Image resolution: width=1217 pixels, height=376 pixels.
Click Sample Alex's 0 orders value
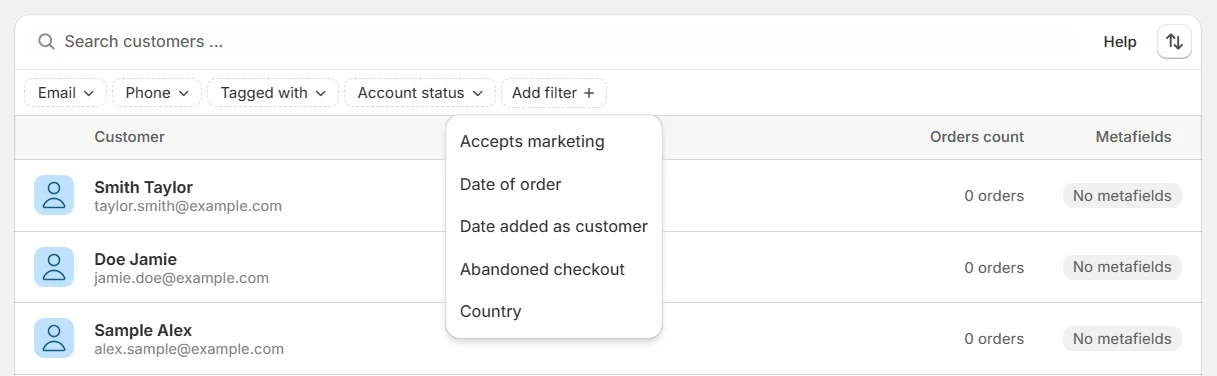(994, 339)
